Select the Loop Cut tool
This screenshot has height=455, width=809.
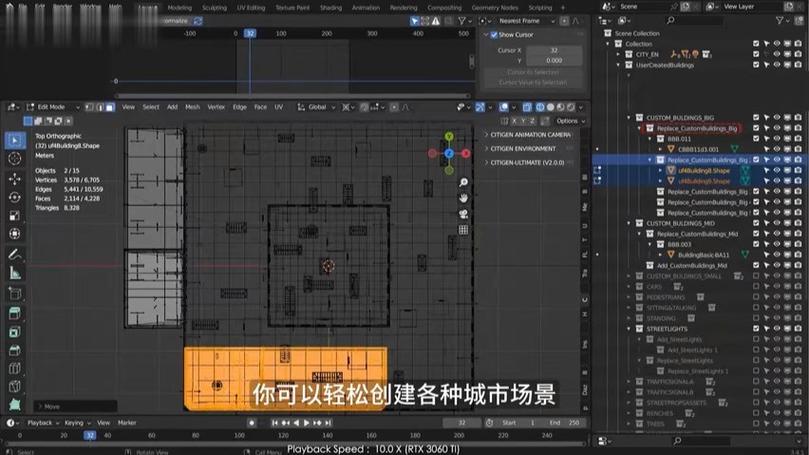(x=15, y=368)
